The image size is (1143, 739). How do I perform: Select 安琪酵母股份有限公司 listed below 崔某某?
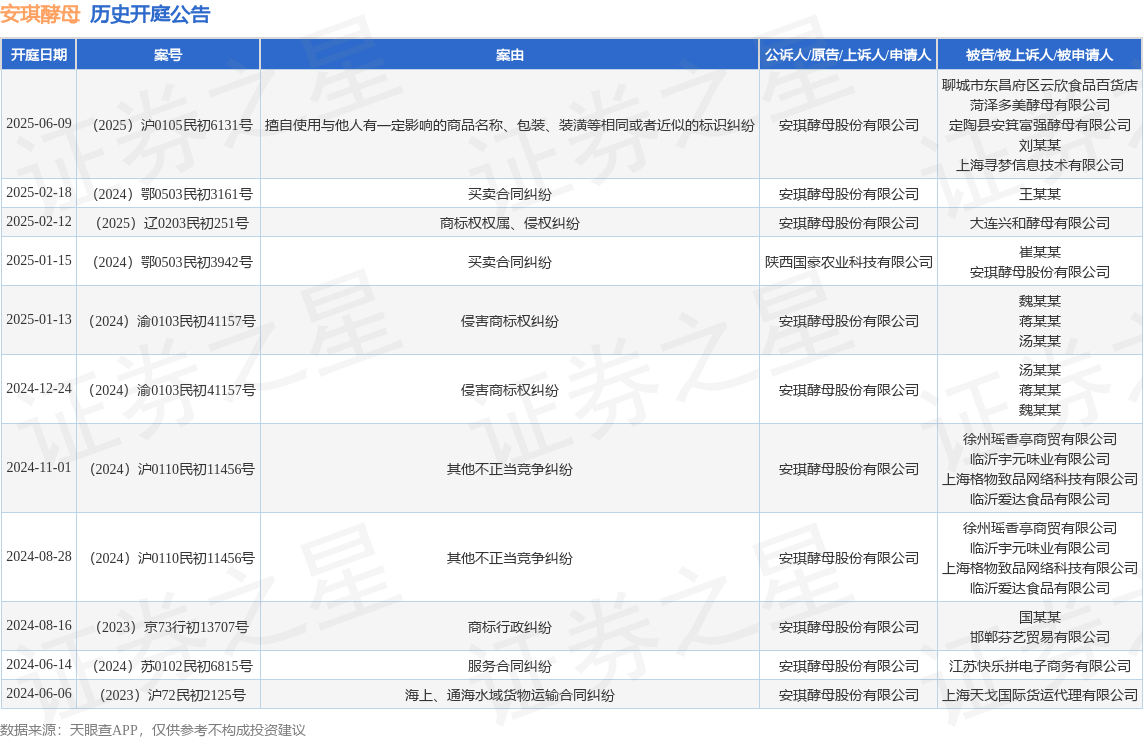click(x=1039, y=273)
